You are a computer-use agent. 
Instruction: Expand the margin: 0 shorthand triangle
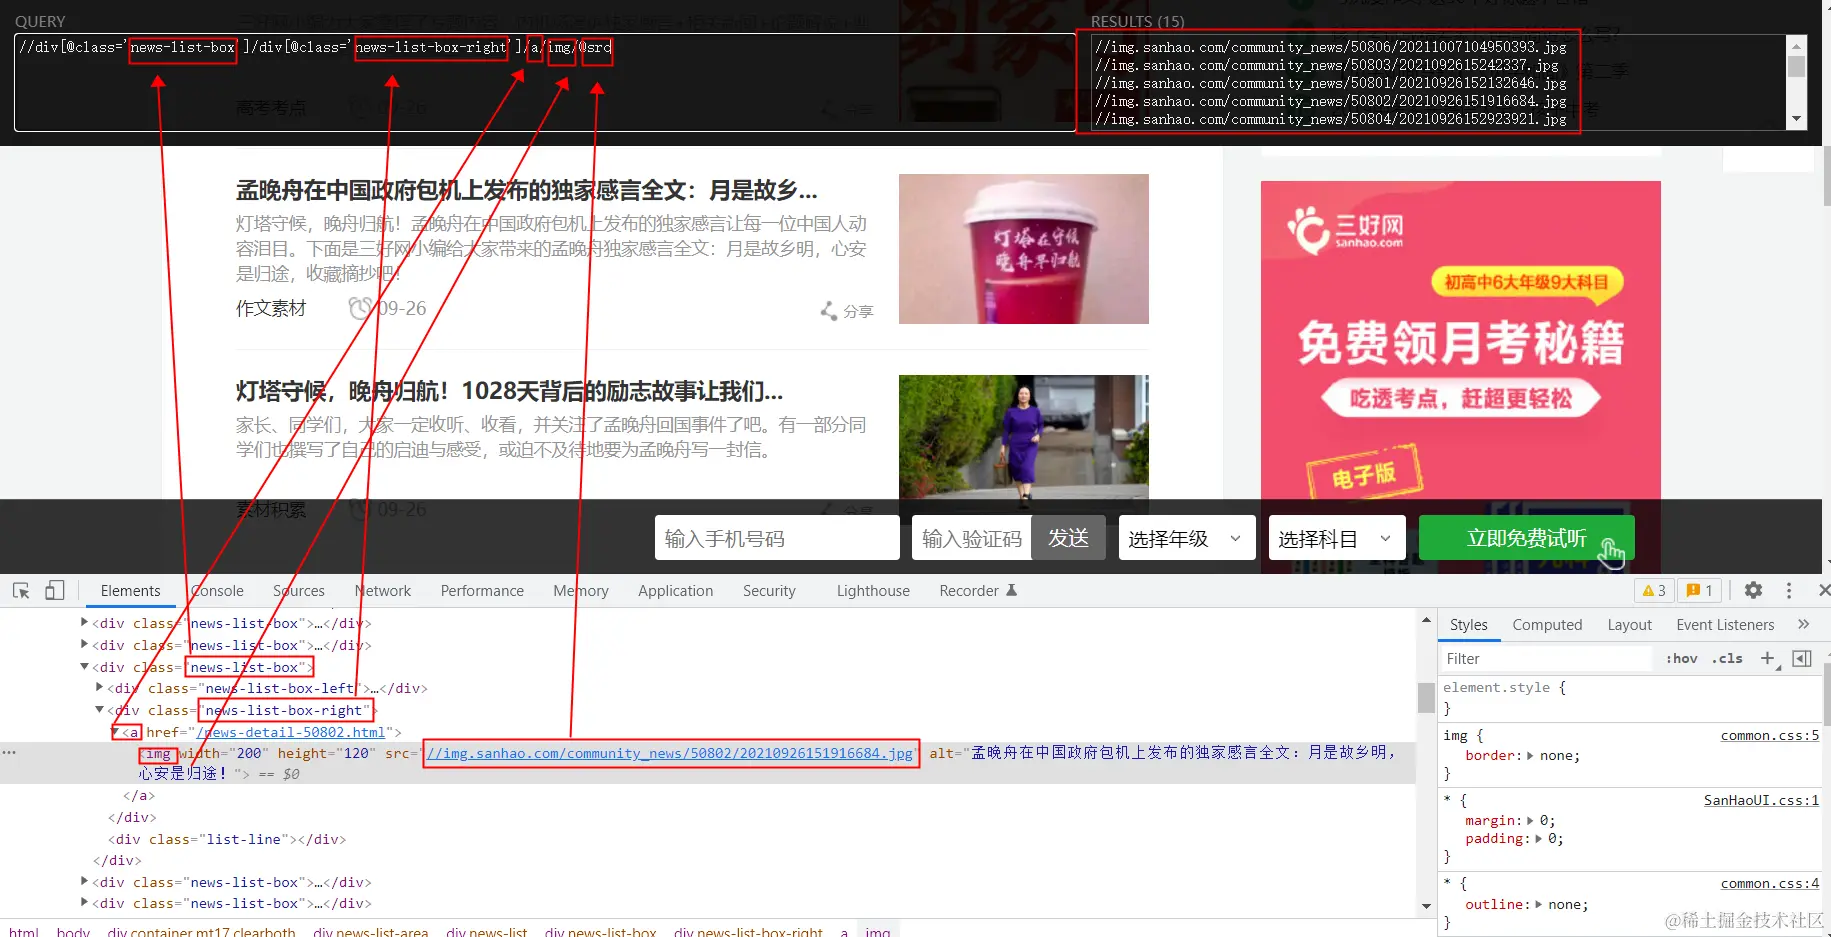(1530, 821)
